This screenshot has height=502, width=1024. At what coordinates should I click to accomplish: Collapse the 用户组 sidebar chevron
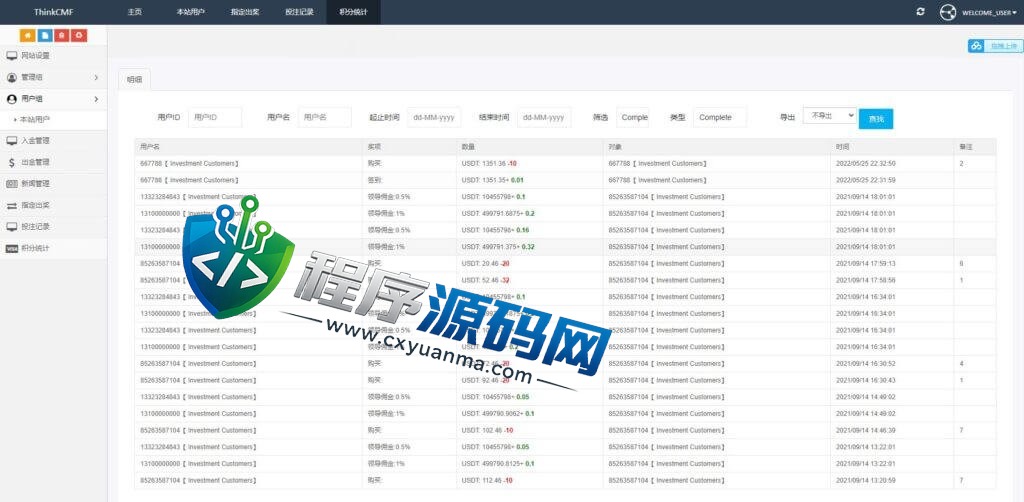click(x=96, y=99)
